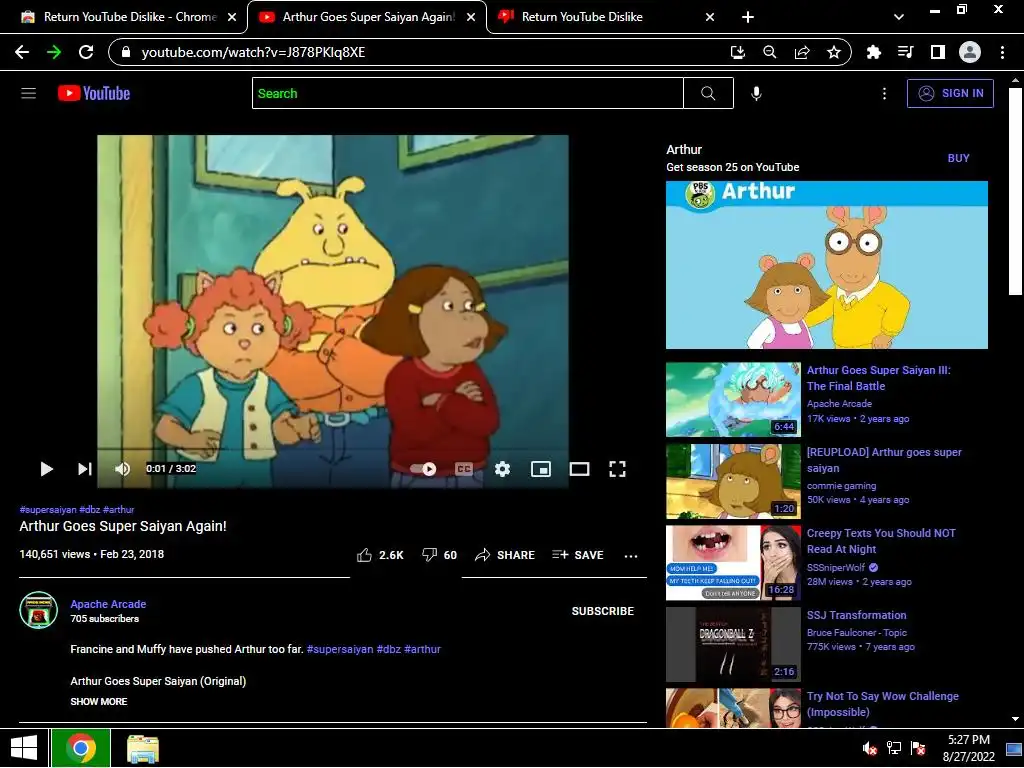1024x768 pixels.
Task: Toggle theater mode view
Action: pyautogui.click(x=579, y=469)
